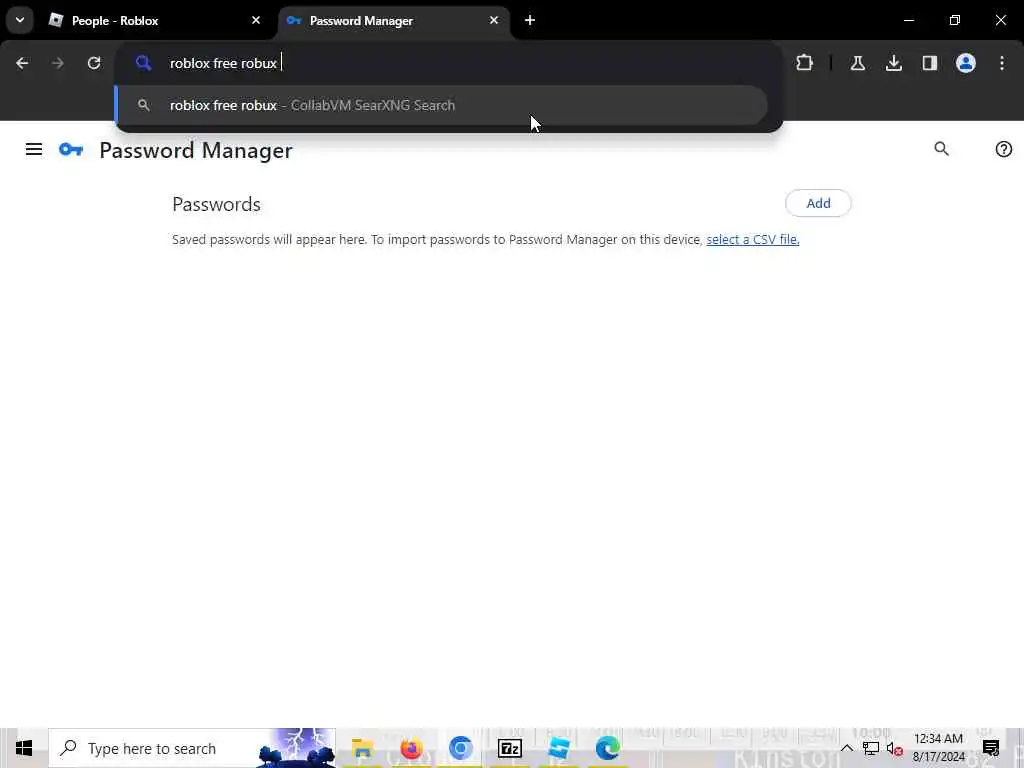Click the Passwords heading
The width and height of the screenshot is (1024, 768).
click(216, 204)
